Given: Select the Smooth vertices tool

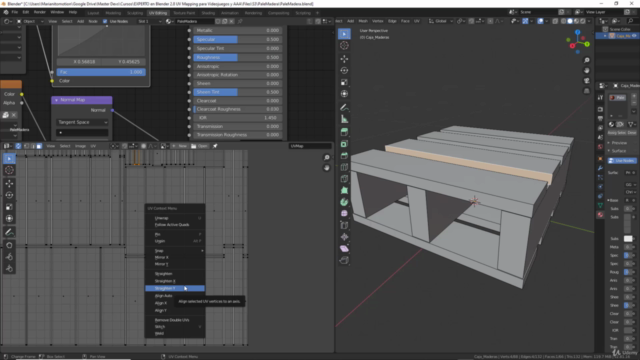Looking at the screenshot, I should pos(344,213).
